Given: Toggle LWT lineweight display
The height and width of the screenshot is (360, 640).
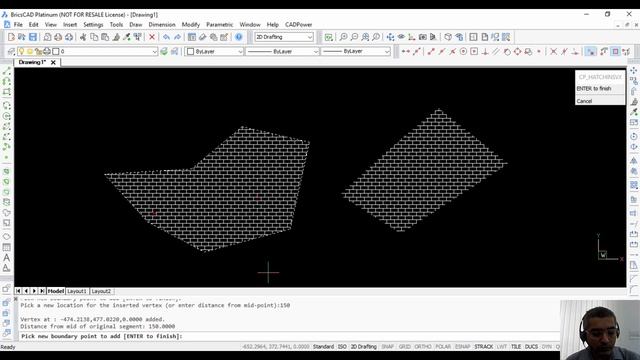Looking at the screenshot, I should [x=502, y=347].
